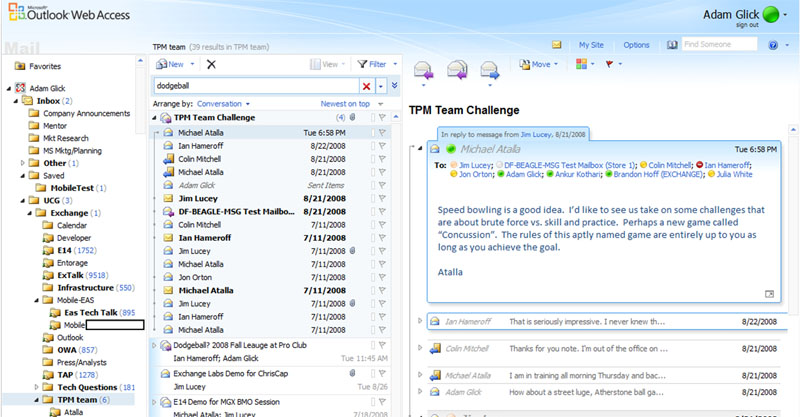Click the Find Someone search field

(718, 45)
